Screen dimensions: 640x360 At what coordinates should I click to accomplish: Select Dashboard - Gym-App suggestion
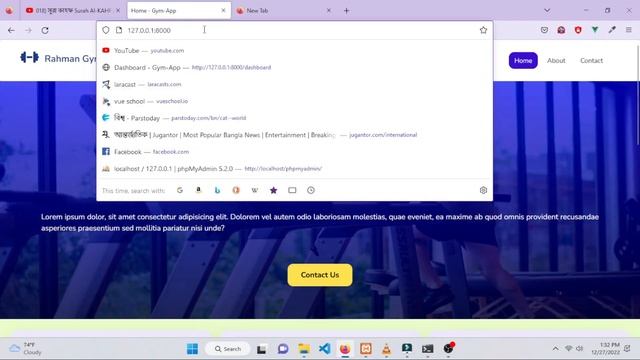click(294, 67)
